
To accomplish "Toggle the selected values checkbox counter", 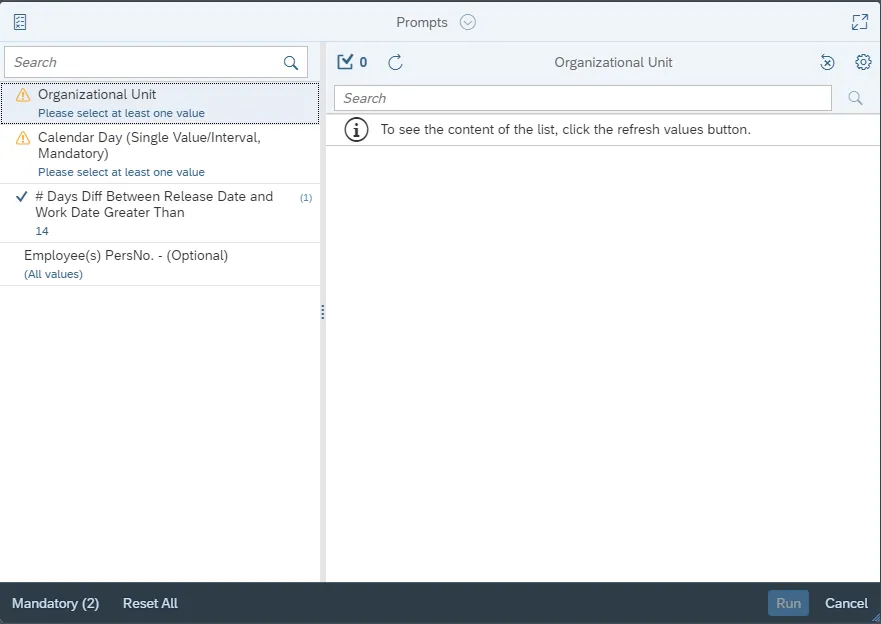I will 352,62.
